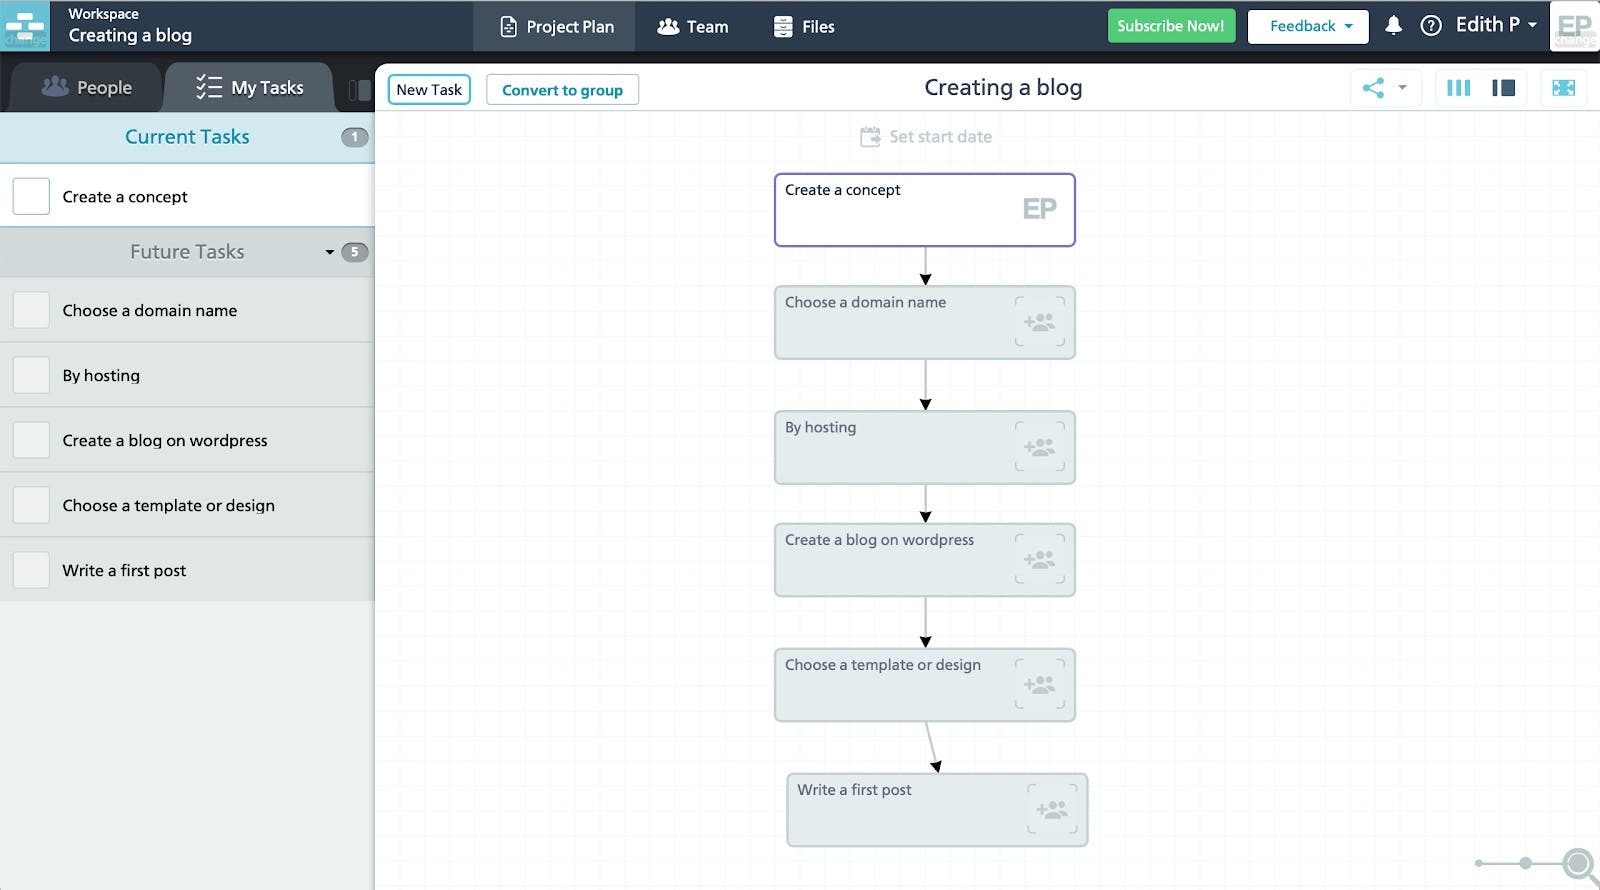Click the magnifier zoom icon
The height and width of the screenshot is (890, 1600).
pos(1578,863)
